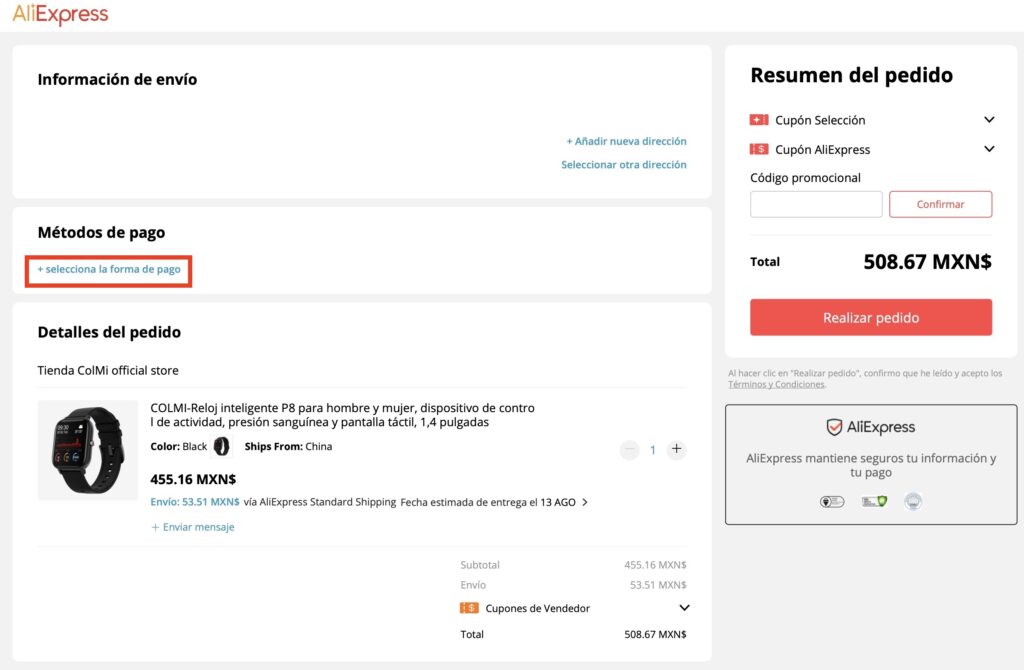
Task: Click Enviar mensaje link
Action: coord(193,527)
